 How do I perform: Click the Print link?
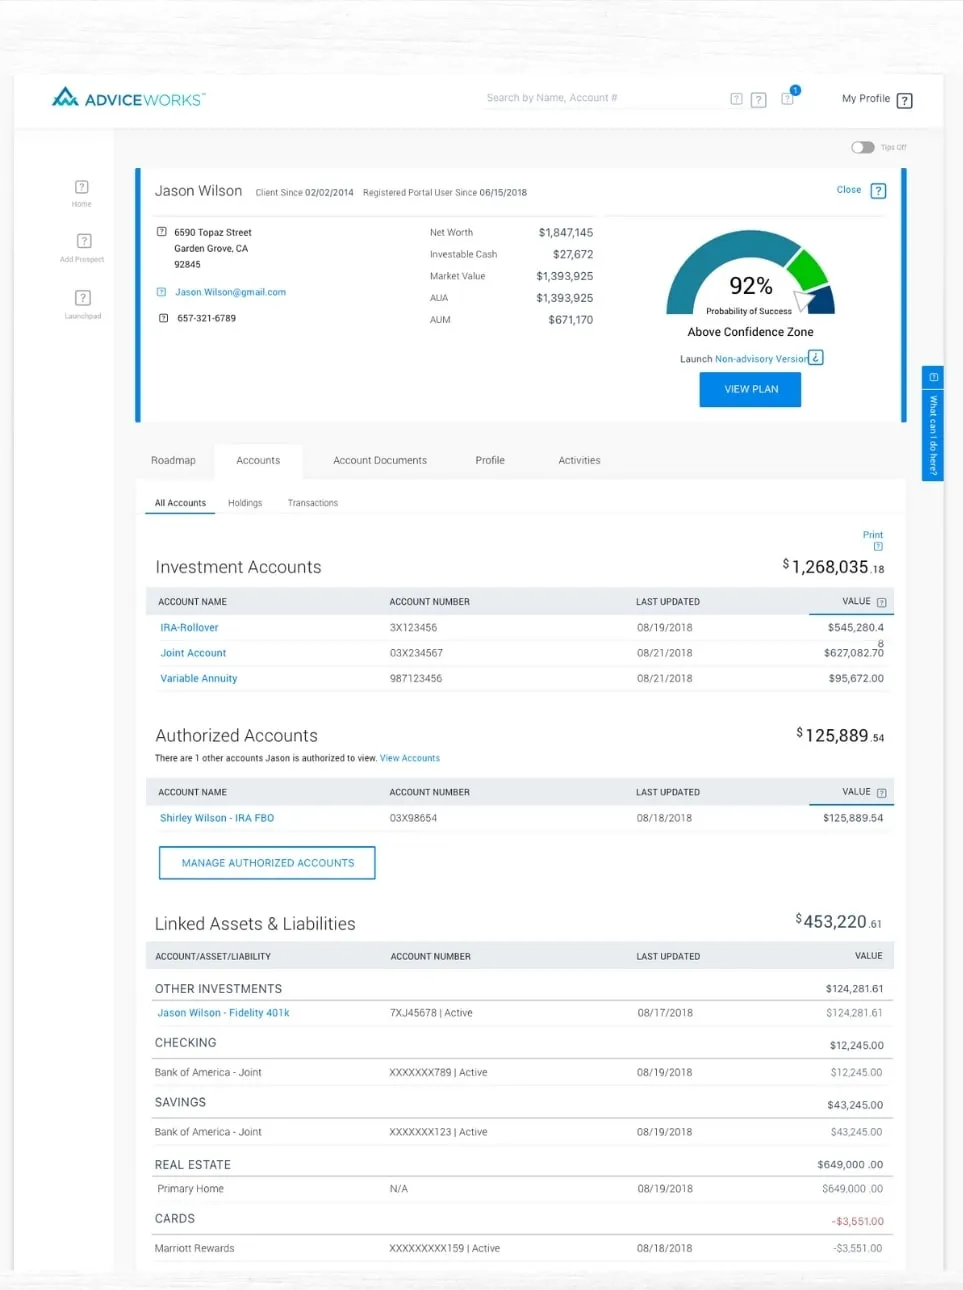[873, 535]
